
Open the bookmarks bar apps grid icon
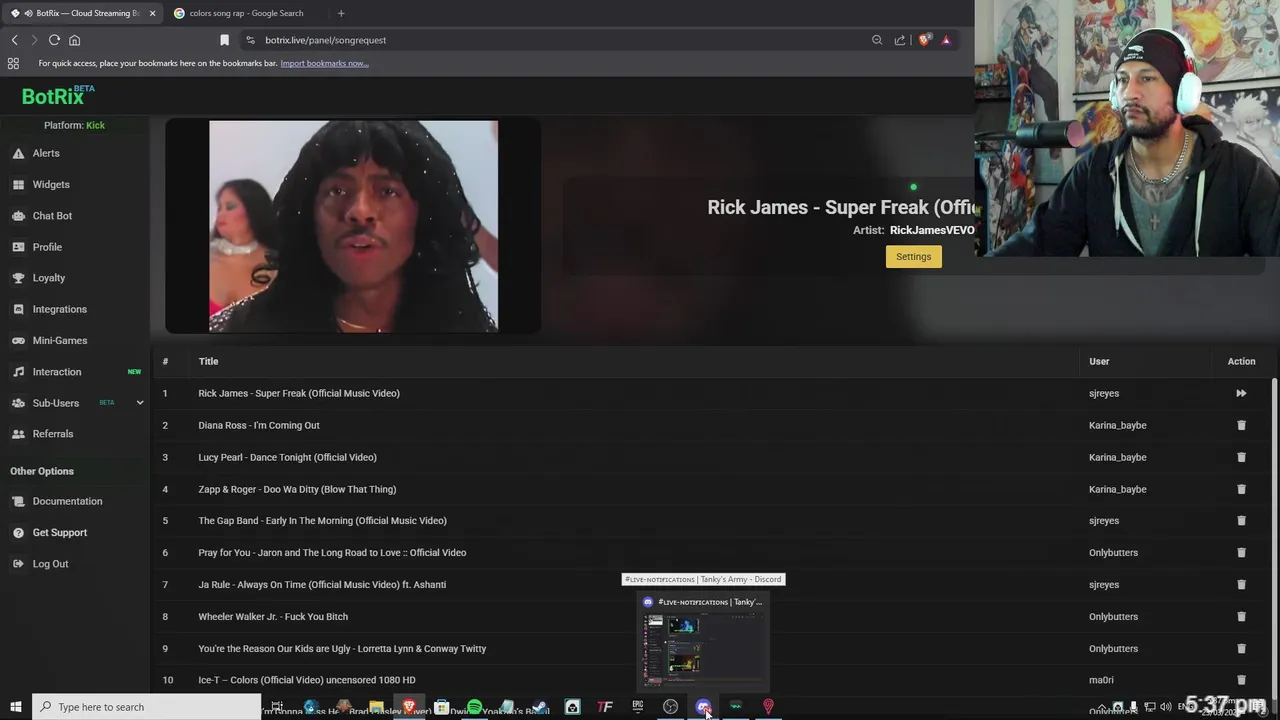pyautogui.click(x=13, y=63)
